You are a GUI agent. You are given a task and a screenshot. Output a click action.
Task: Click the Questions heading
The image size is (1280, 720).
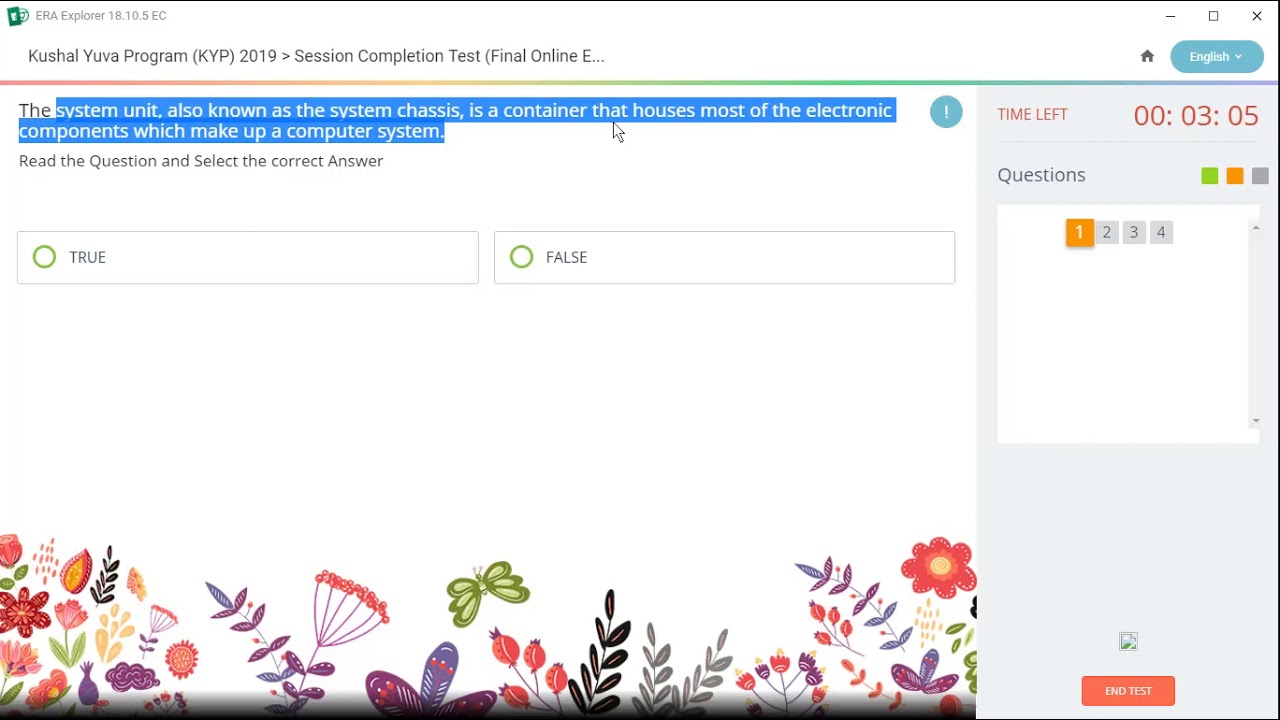pos(1041,175)
